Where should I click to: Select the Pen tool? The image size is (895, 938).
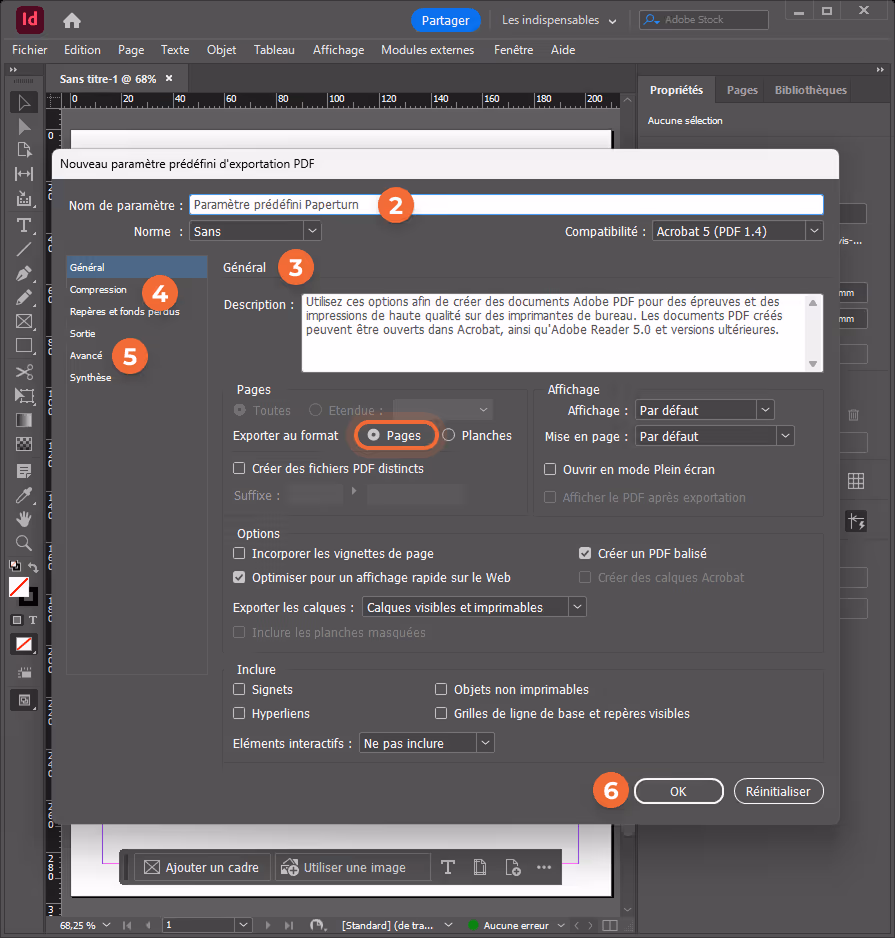point(24,273)
